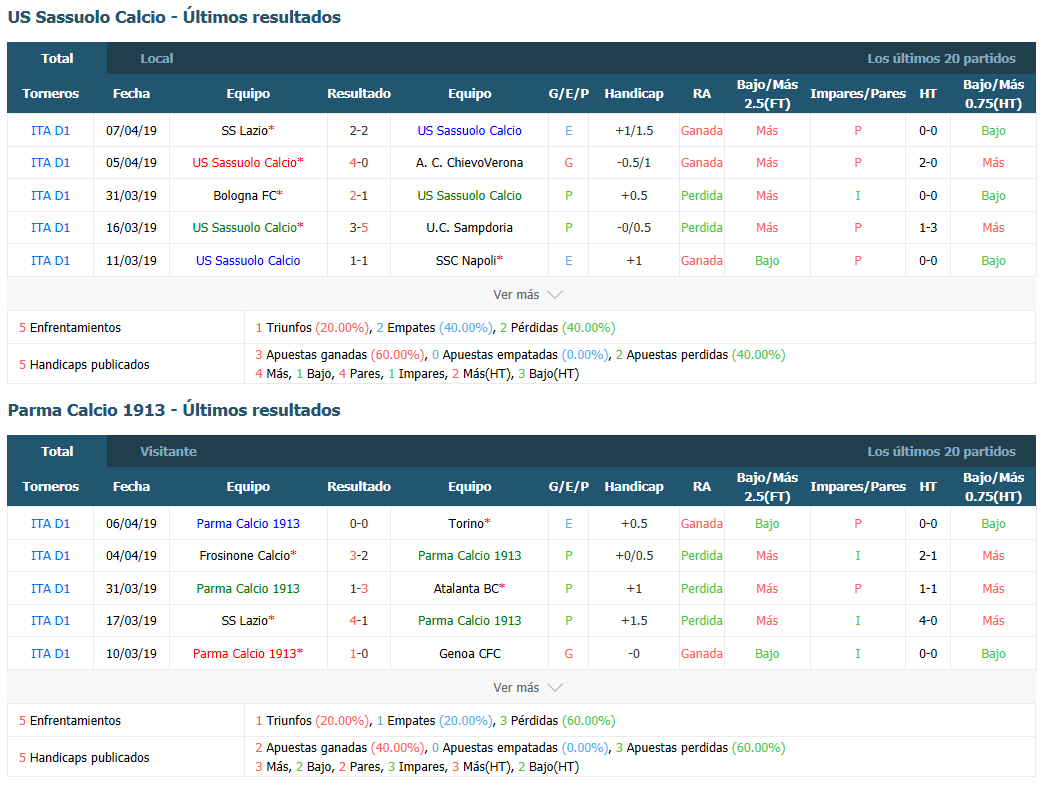
Task: Open ITA D1 link for 17/03/19 match
Action: (50, 621)
